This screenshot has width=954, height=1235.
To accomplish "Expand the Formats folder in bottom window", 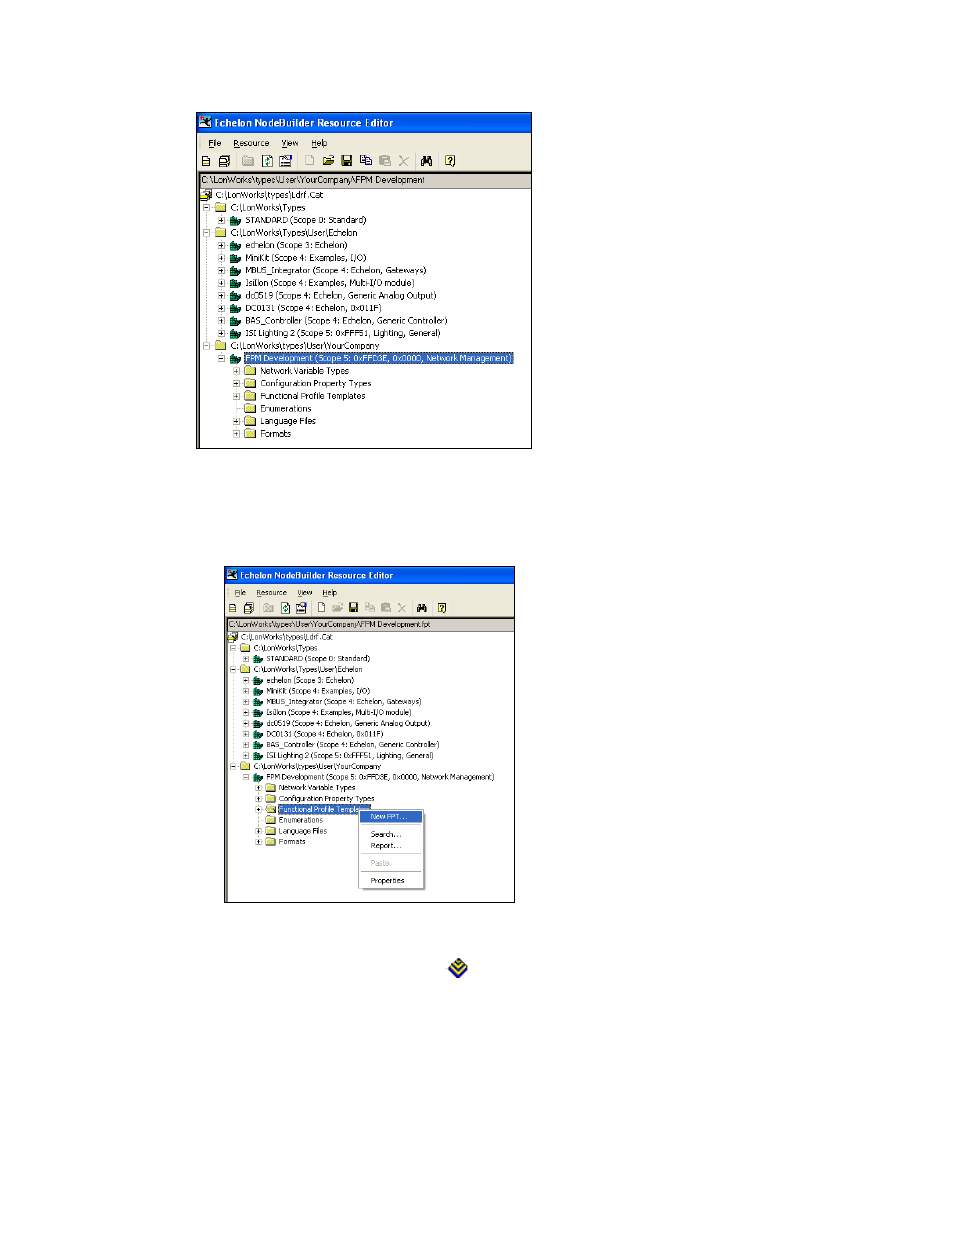I will [258, 842].
